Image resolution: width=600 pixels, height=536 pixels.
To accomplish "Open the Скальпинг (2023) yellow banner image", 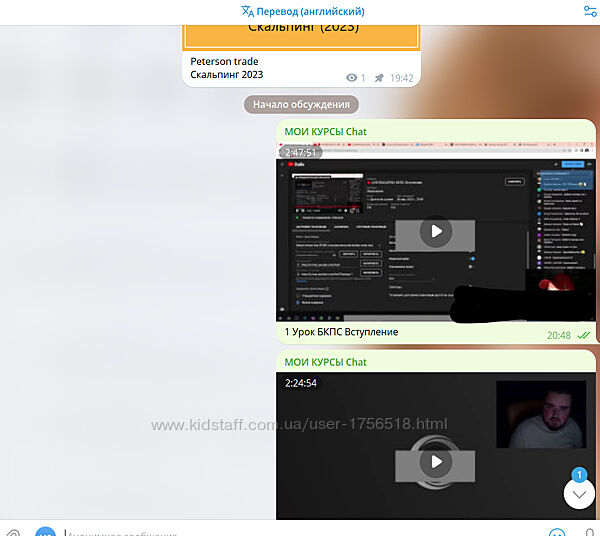I will tap(301, 27).
